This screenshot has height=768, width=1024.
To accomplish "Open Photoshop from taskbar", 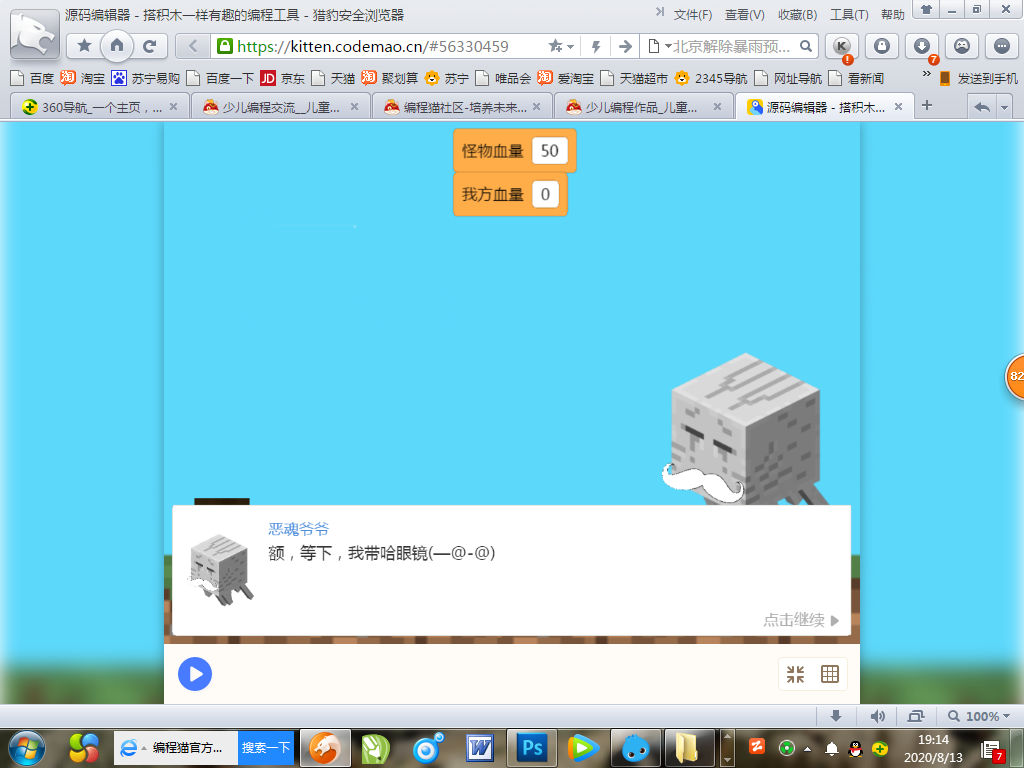I will point(532,748).
